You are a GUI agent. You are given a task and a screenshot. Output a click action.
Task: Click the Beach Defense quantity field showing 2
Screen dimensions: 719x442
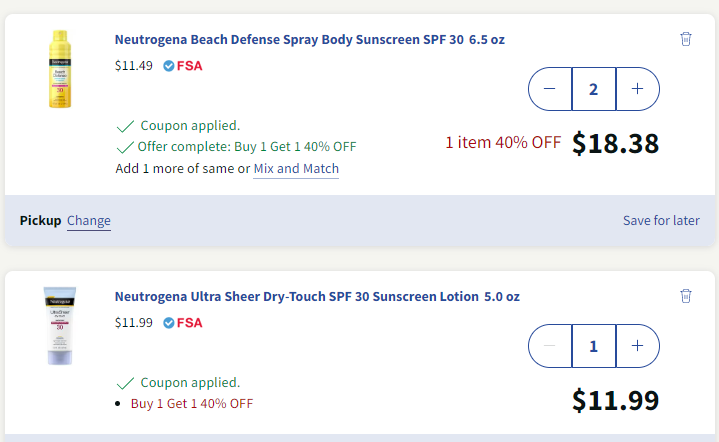pyautogui.click(x=593, y=89)
